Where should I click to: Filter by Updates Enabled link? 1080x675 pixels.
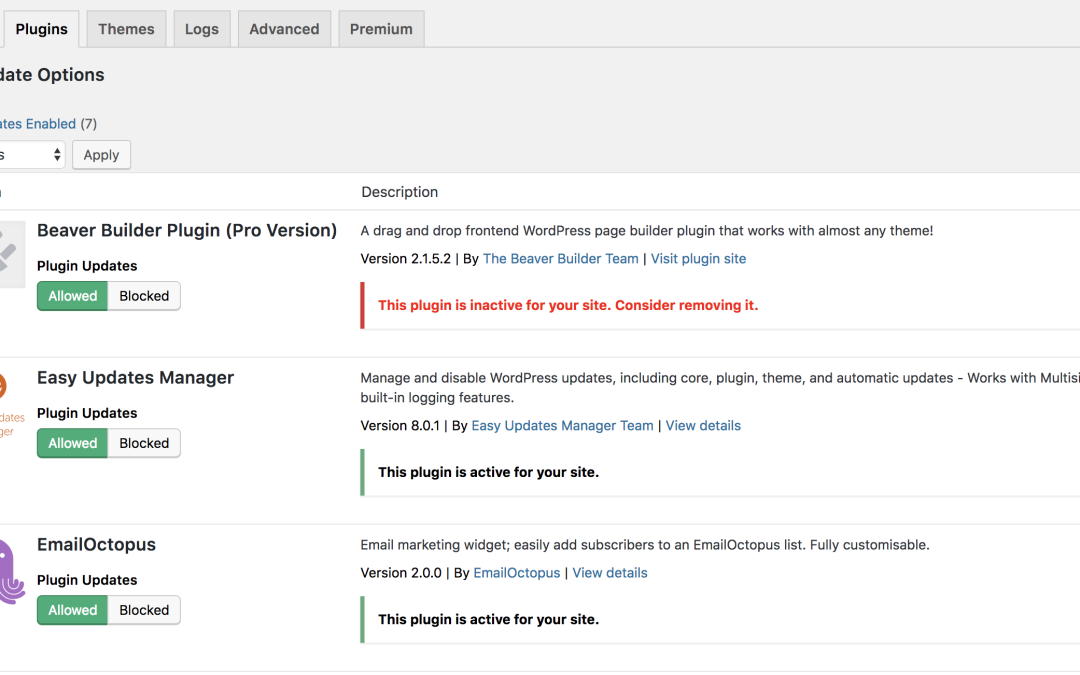(38, 124)
